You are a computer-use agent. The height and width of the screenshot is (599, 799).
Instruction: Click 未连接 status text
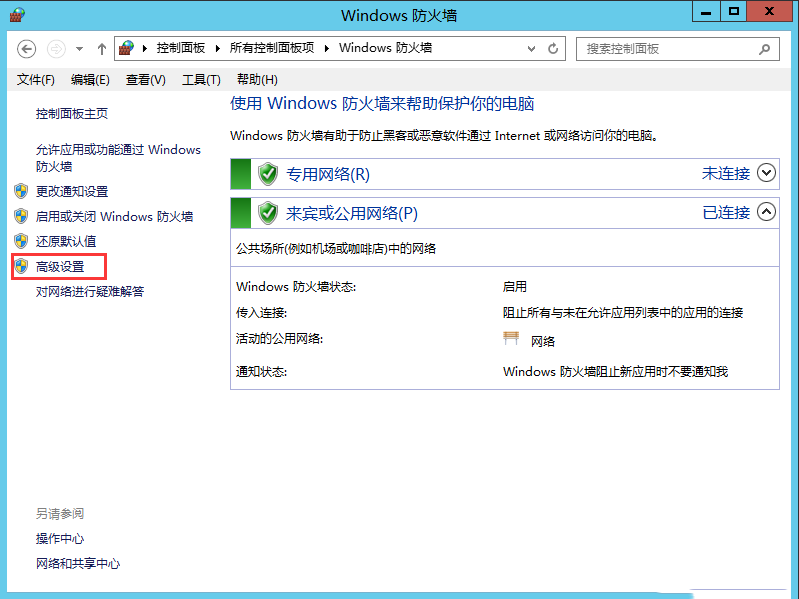pos(726,174)
